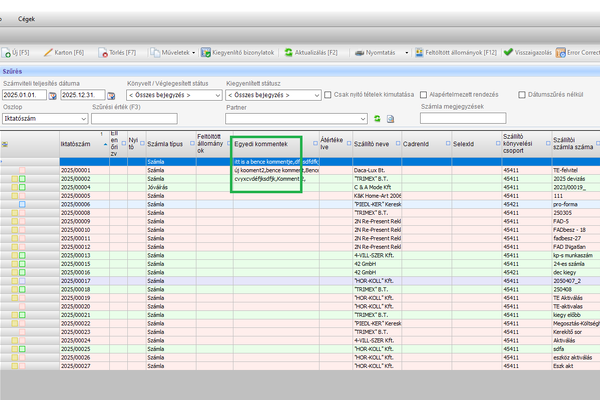Click the 45421 cell in row 2025/00016

527,272
